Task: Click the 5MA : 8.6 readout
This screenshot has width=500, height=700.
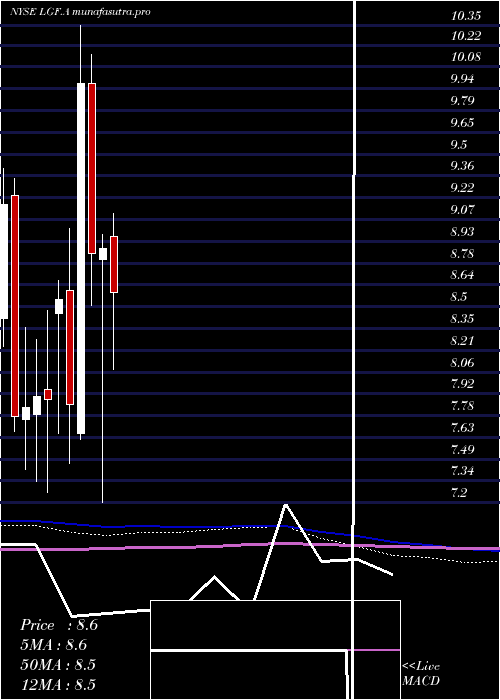Action: tap(54, 645)
